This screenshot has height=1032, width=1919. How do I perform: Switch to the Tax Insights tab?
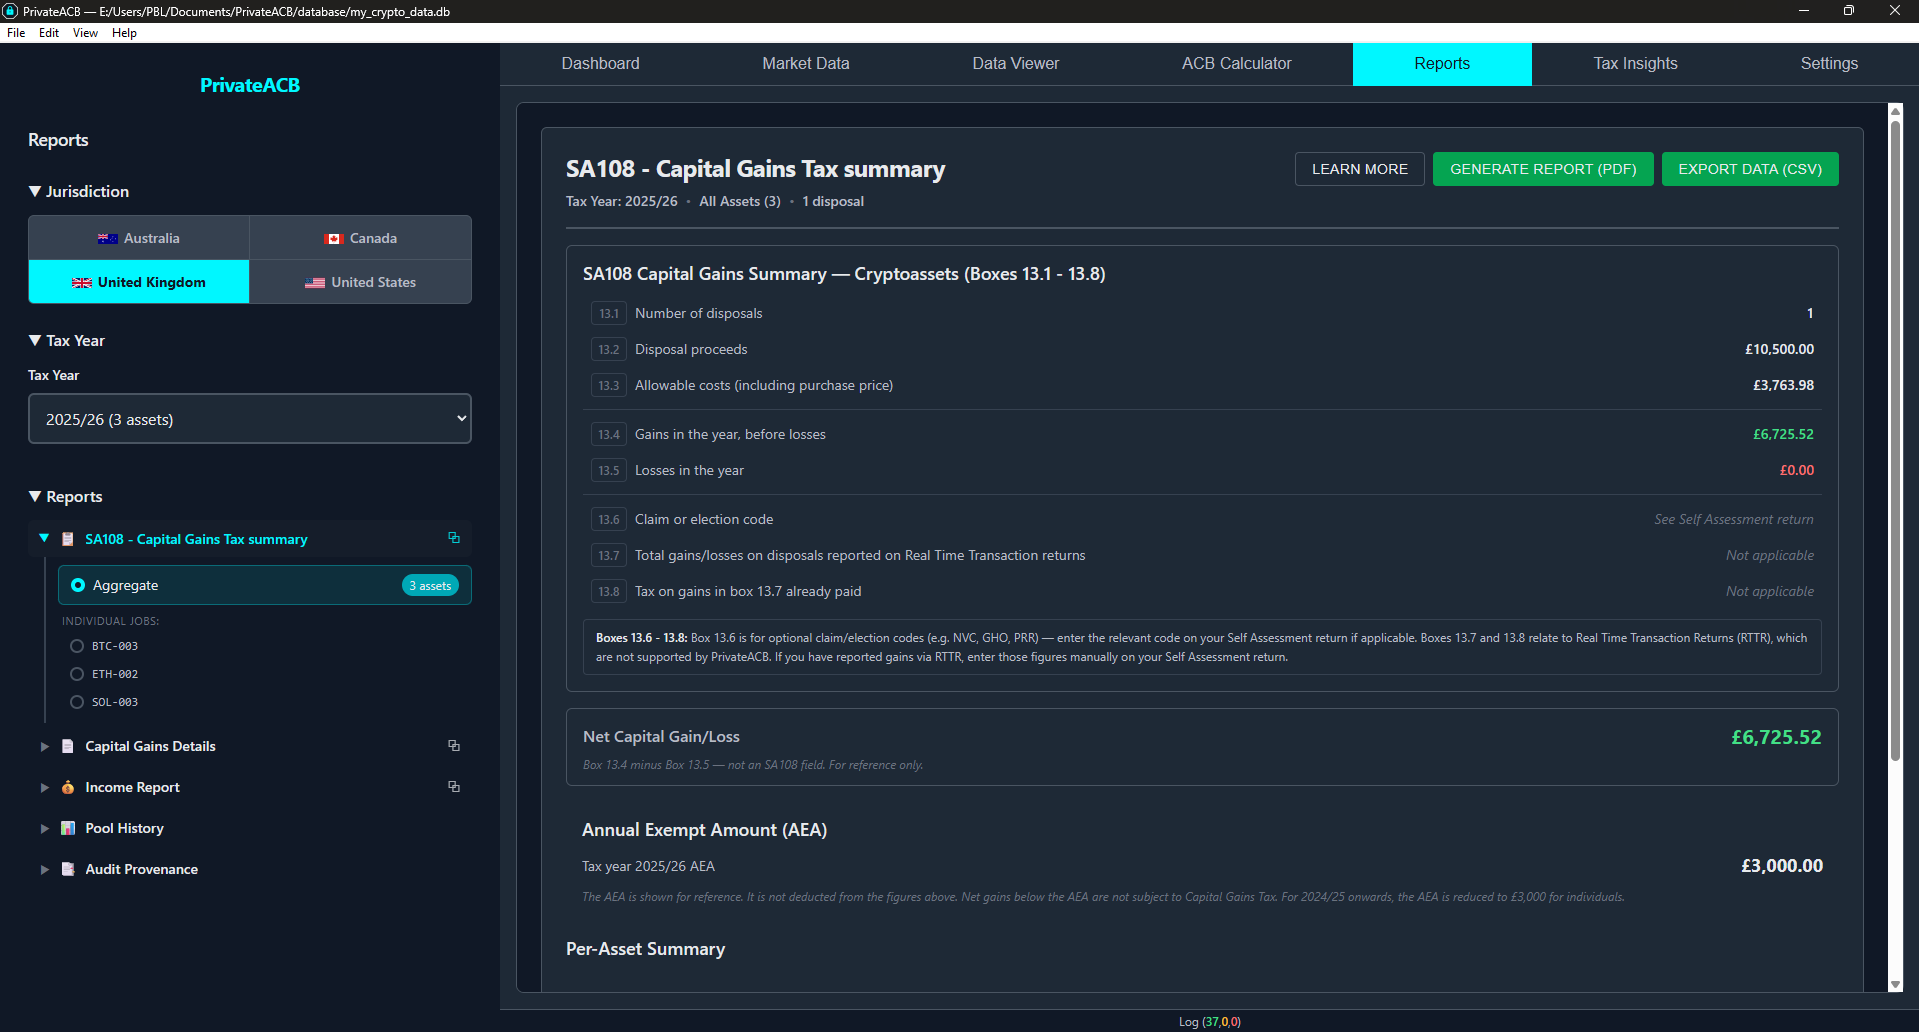pyautogui.click(x=1634, y=63)
